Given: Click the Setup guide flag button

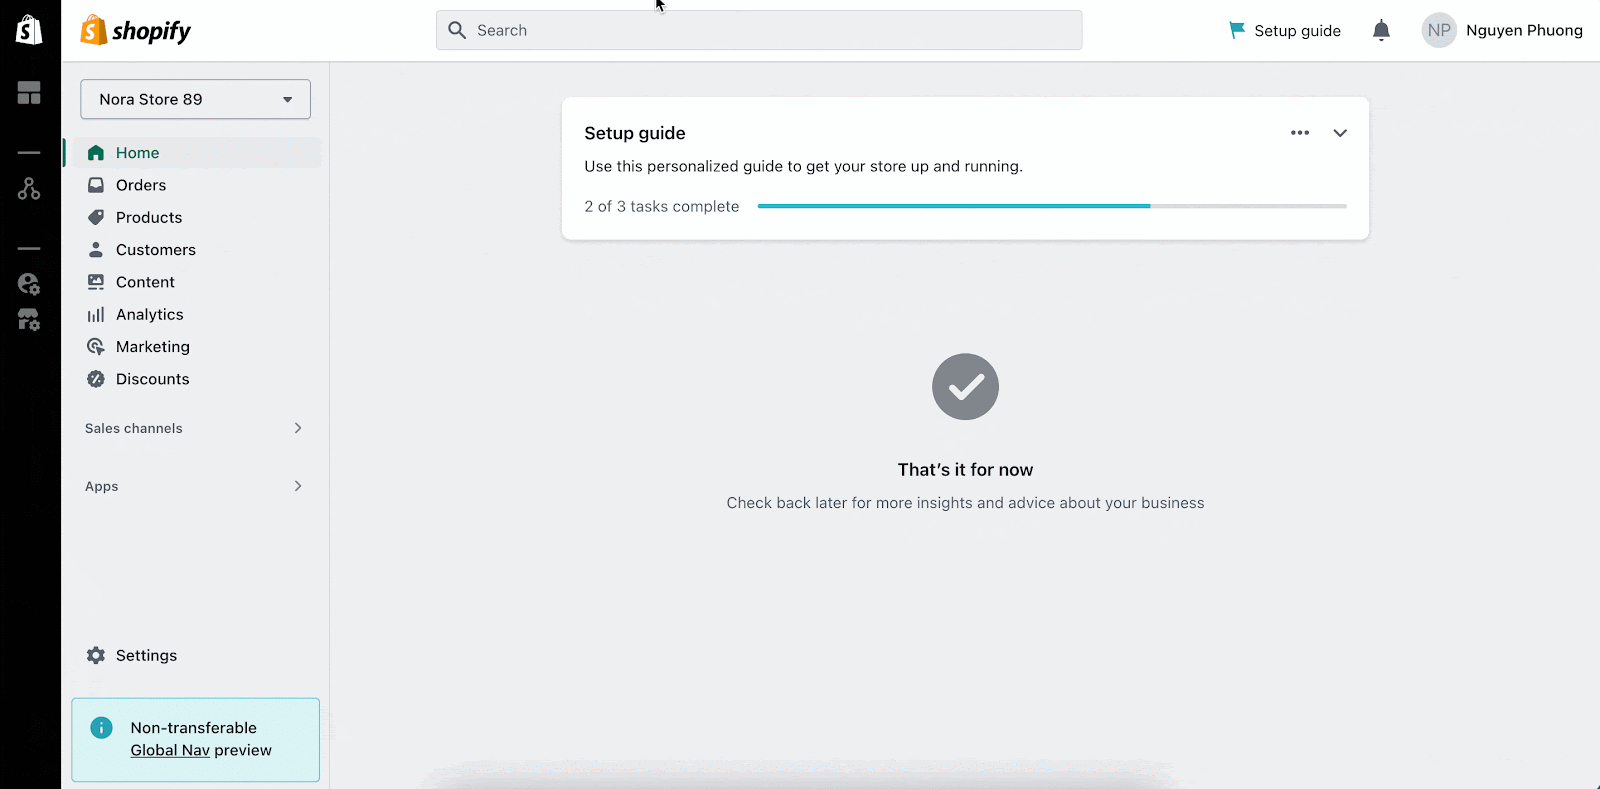Looking at the screenshot, I should (1285, 30).
